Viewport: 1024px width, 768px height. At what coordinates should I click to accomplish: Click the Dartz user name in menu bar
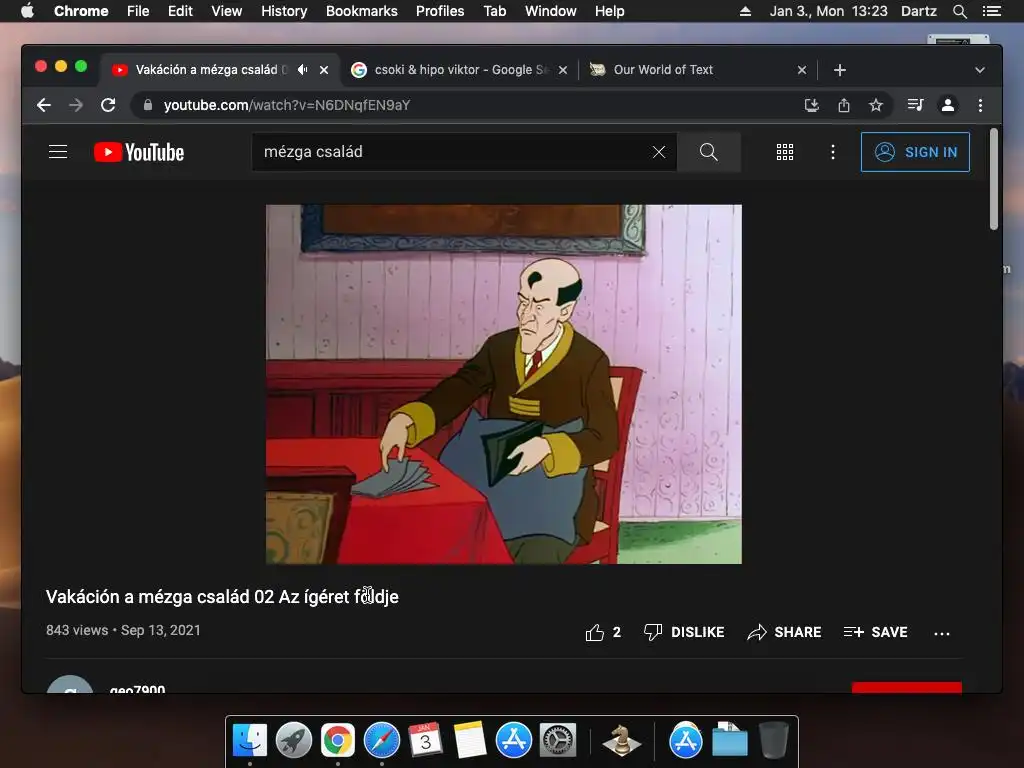coord(919,11)
